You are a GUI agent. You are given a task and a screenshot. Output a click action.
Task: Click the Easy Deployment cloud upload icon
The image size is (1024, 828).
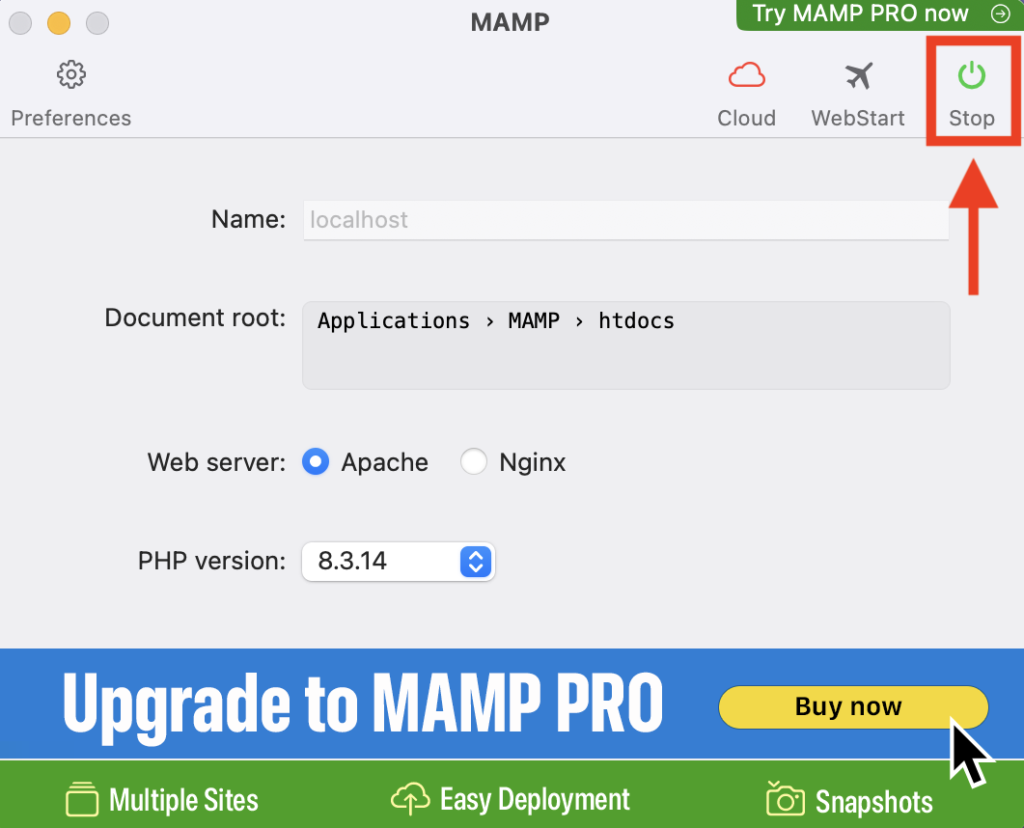(410, 799)
